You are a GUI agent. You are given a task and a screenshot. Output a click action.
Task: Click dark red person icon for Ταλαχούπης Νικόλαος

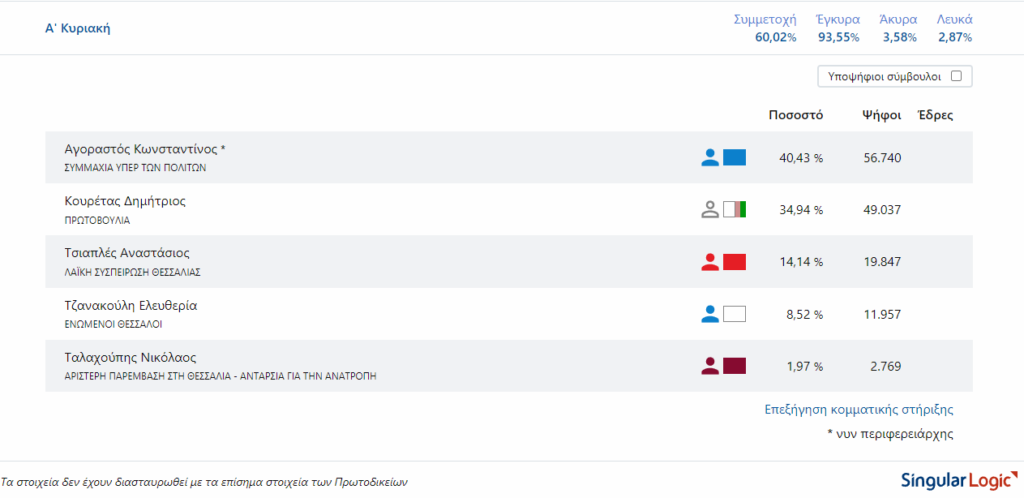click(x=710, y=366)
